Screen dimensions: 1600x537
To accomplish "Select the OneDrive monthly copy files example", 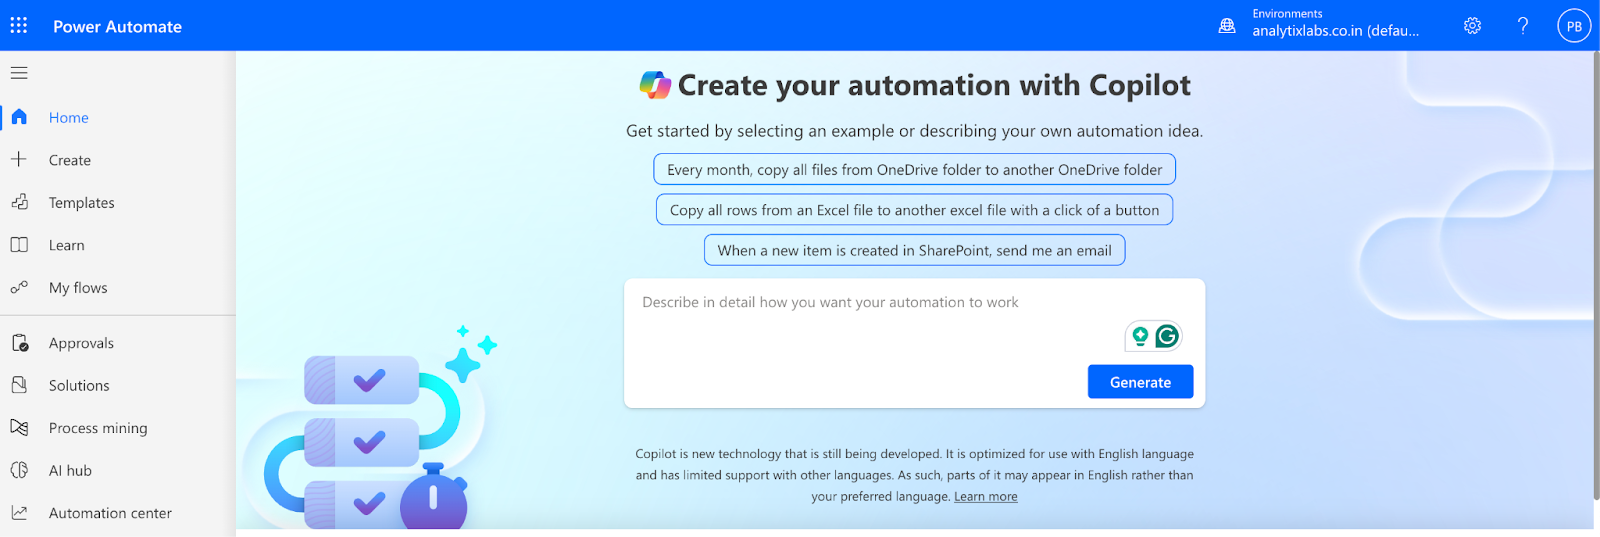I will pos(914,170).
